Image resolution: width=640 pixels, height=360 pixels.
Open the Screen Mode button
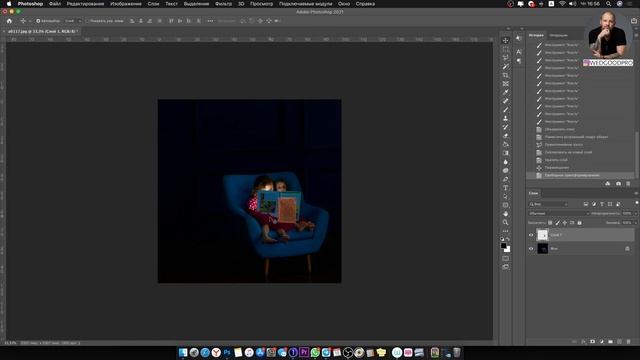(x=505, y=267)
